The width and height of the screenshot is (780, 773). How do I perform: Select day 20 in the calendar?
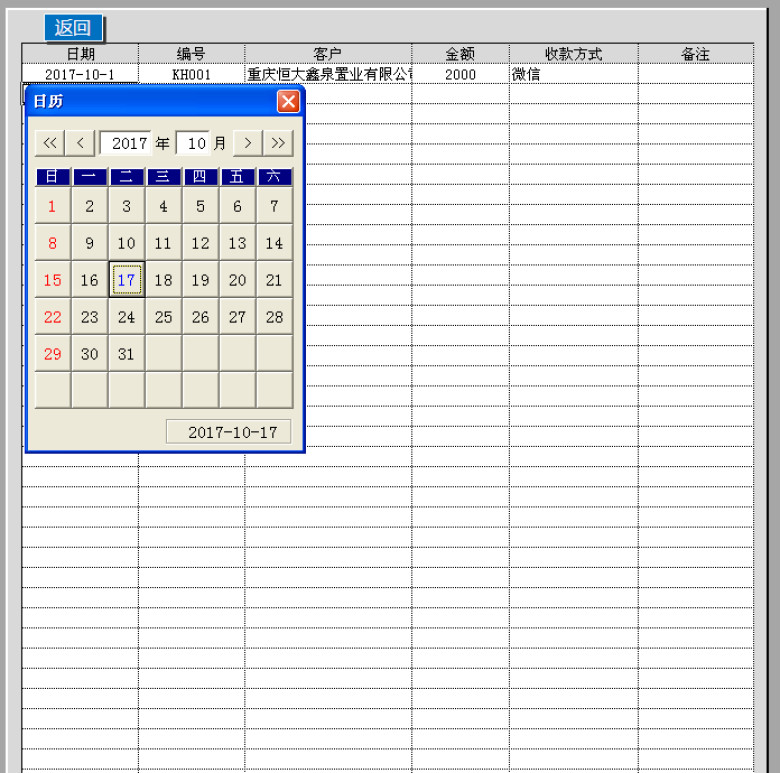click(237, 280)
